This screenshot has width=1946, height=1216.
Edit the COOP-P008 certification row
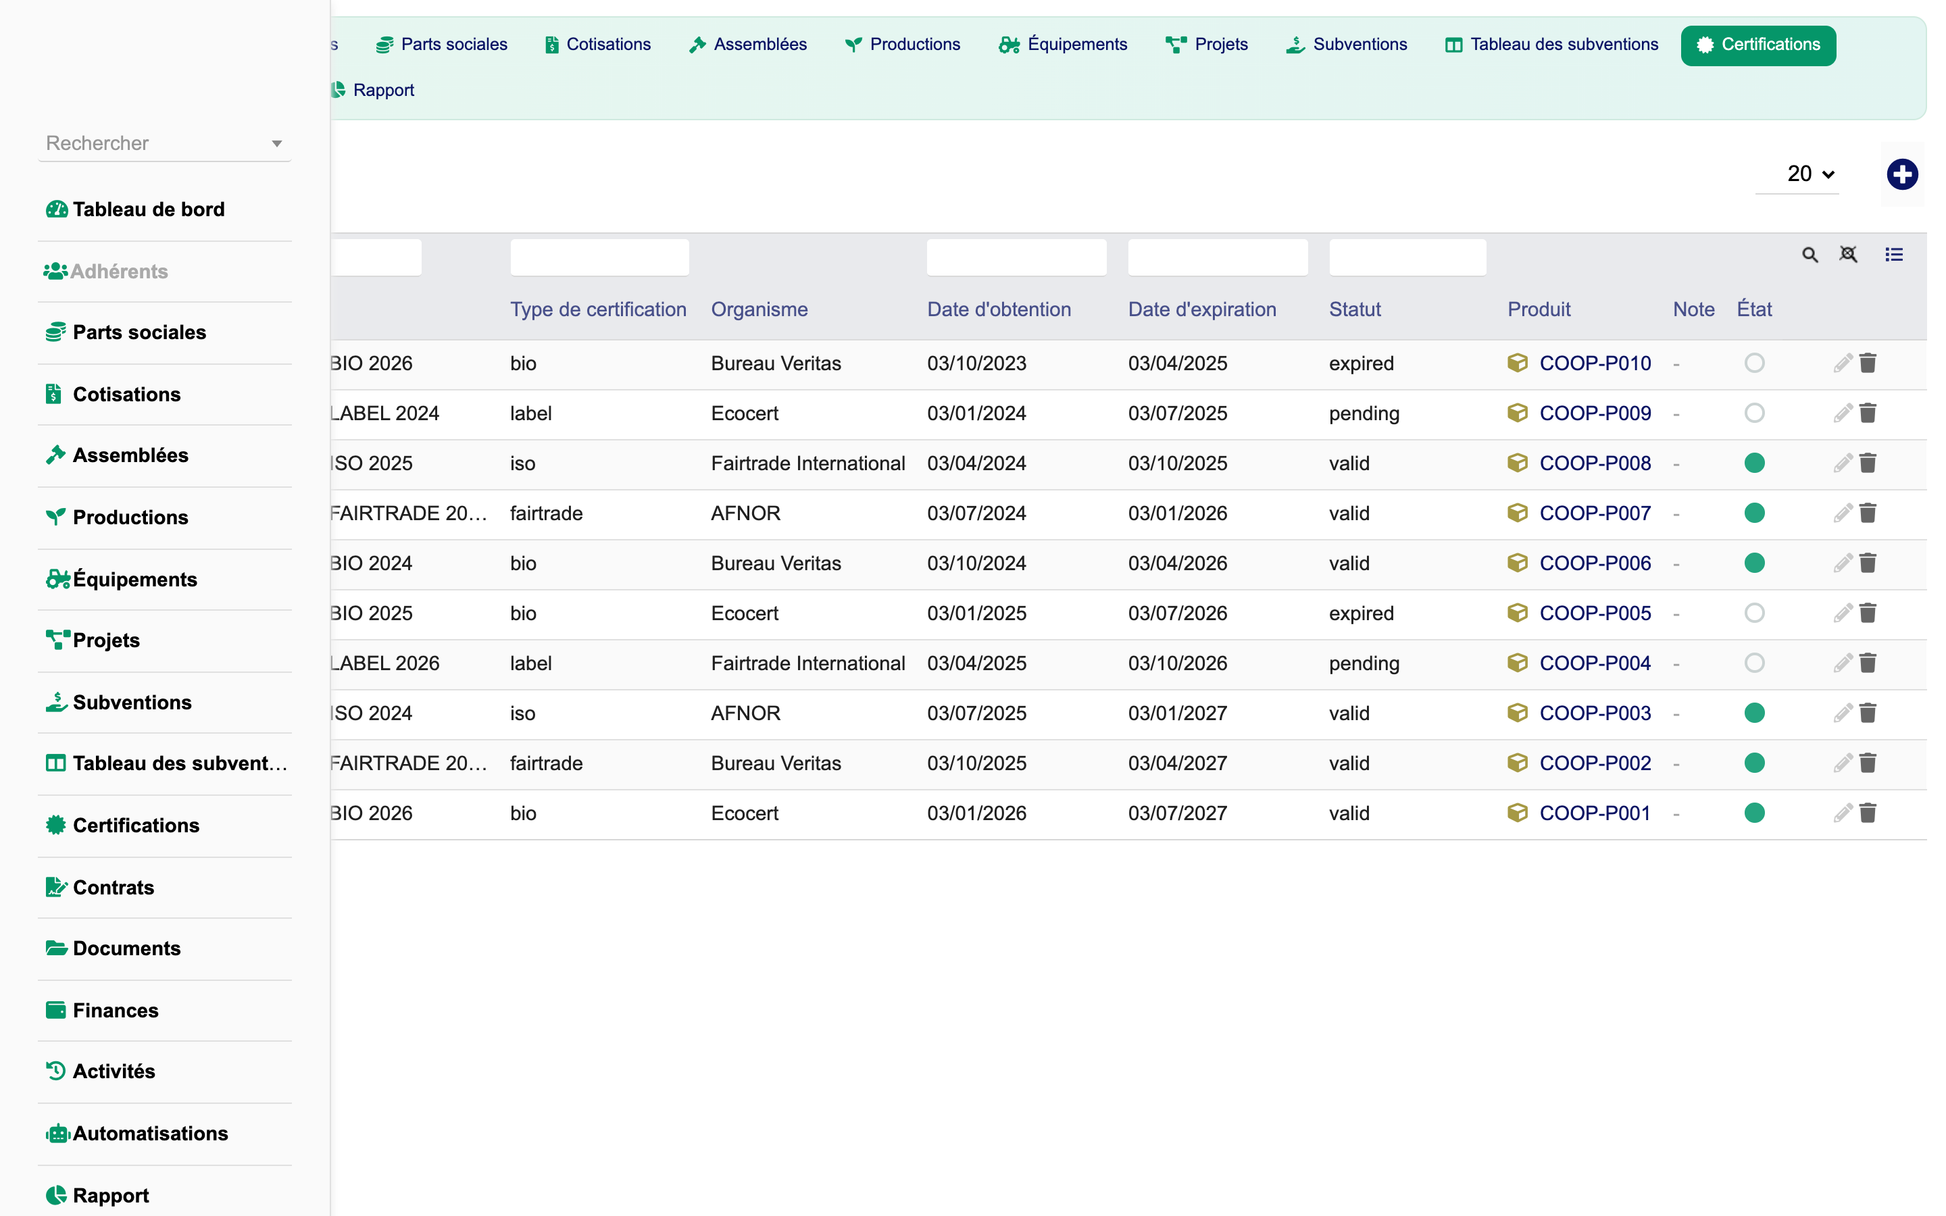point(1843,463)
